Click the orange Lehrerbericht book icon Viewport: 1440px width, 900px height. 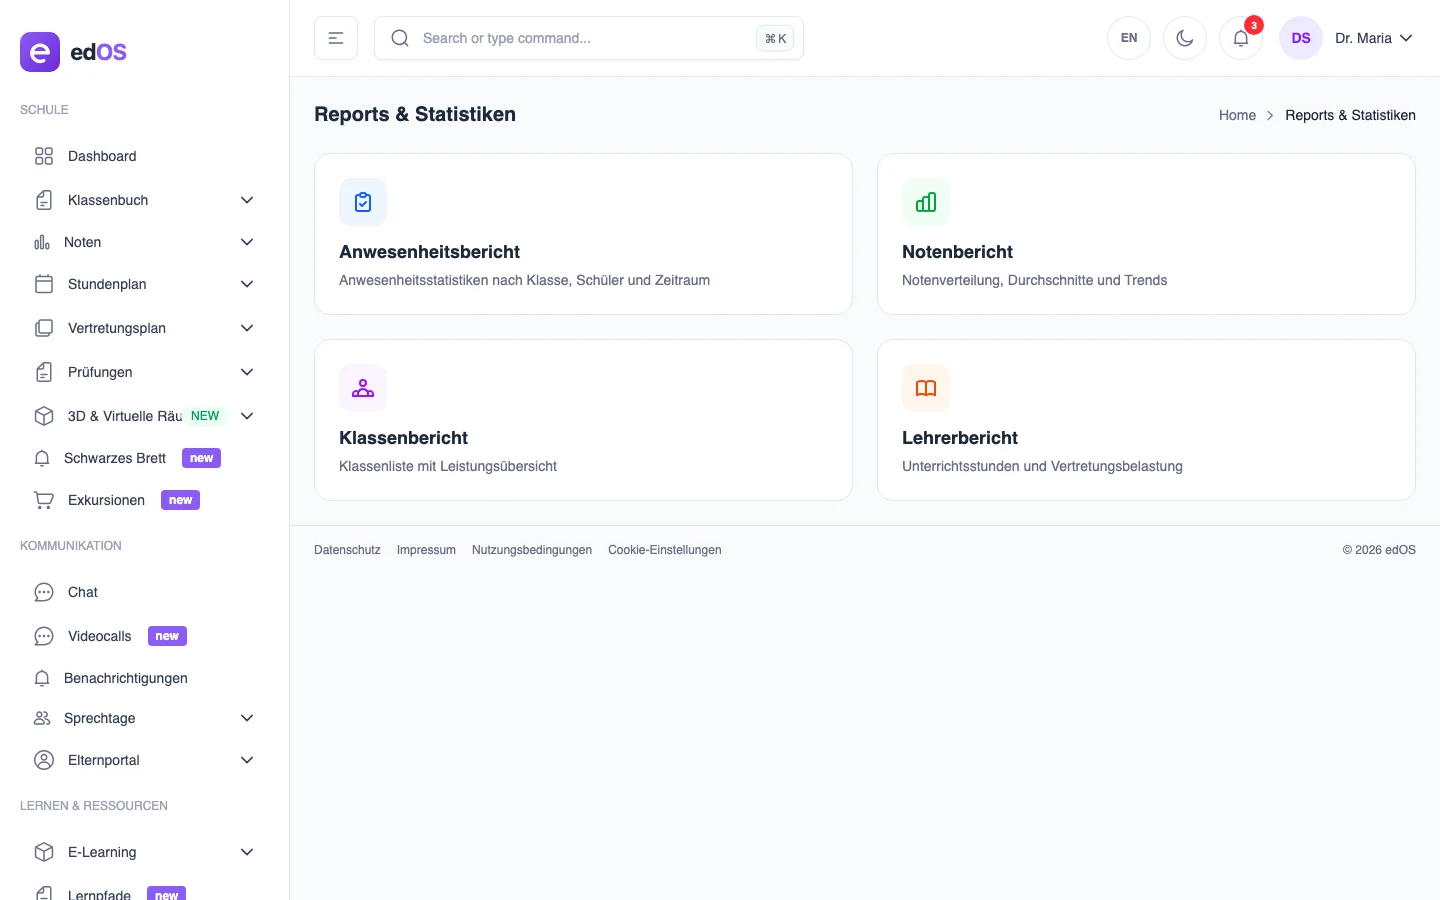[925, 388]
